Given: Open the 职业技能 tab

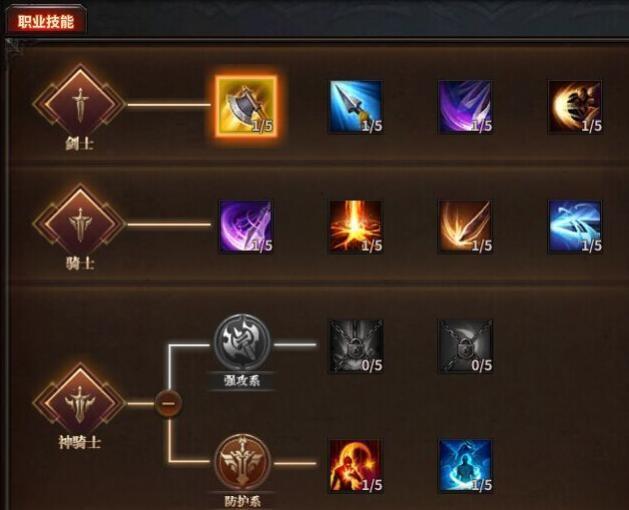Looking at the screenshot, I should click(46, 21).
